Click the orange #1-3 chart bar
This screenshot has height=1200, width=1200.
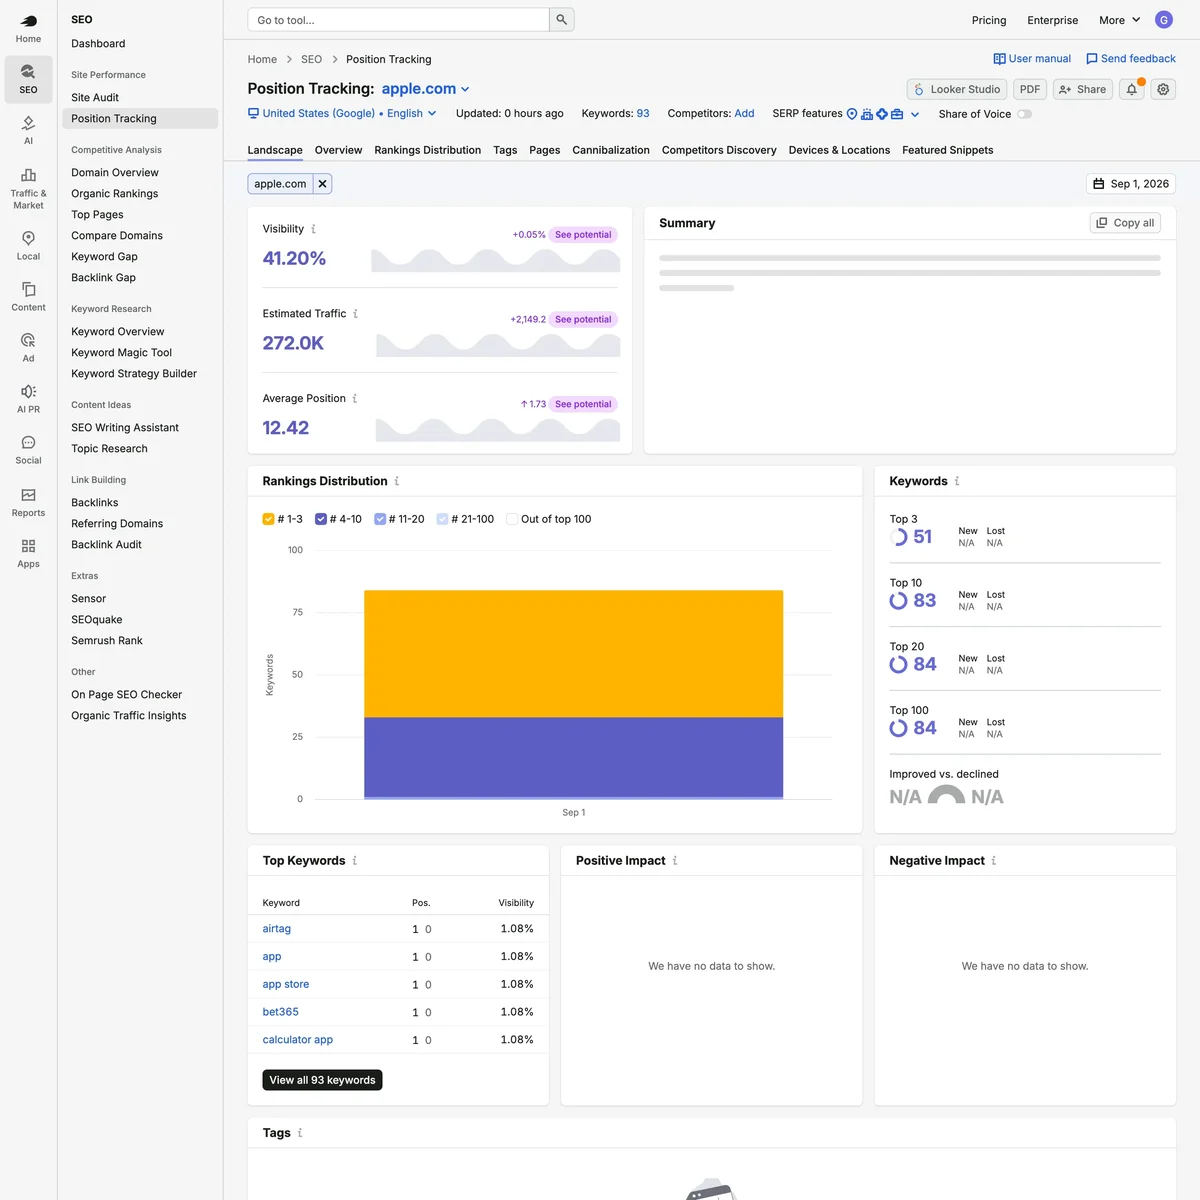point(573,654)
